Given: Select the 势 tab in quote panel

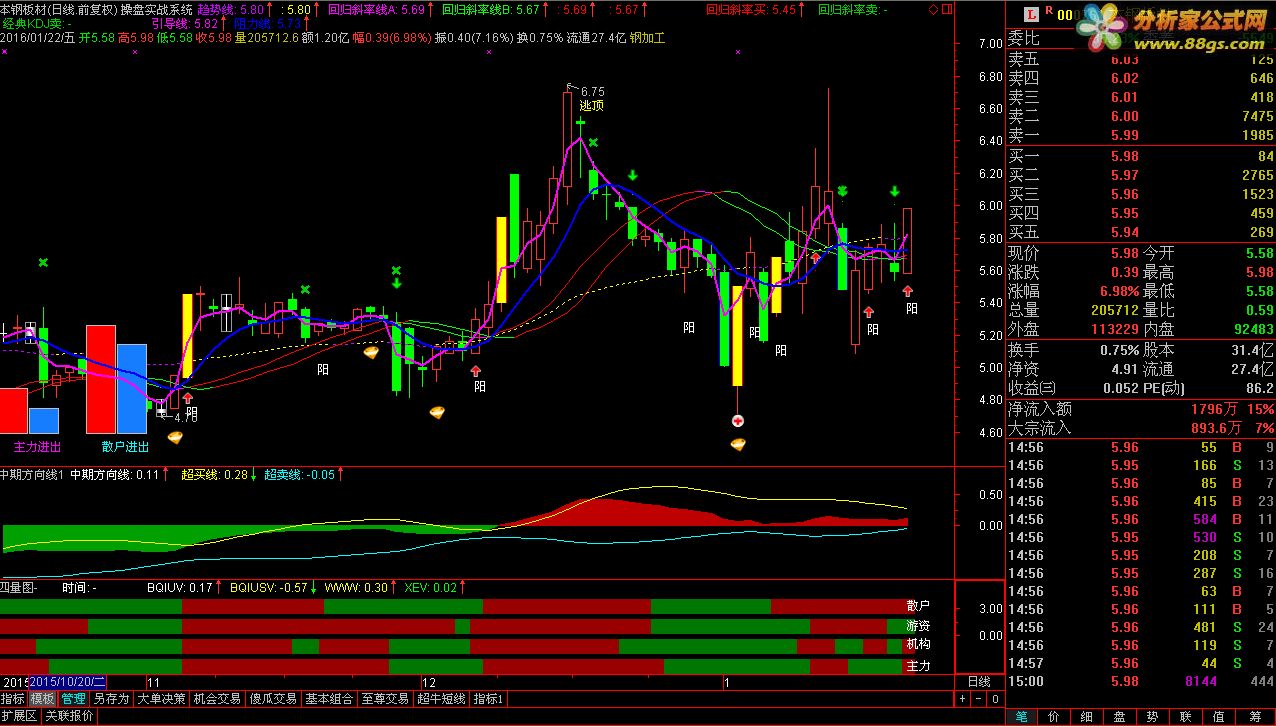Looking at the screenshot, I should click(1152, 716).
